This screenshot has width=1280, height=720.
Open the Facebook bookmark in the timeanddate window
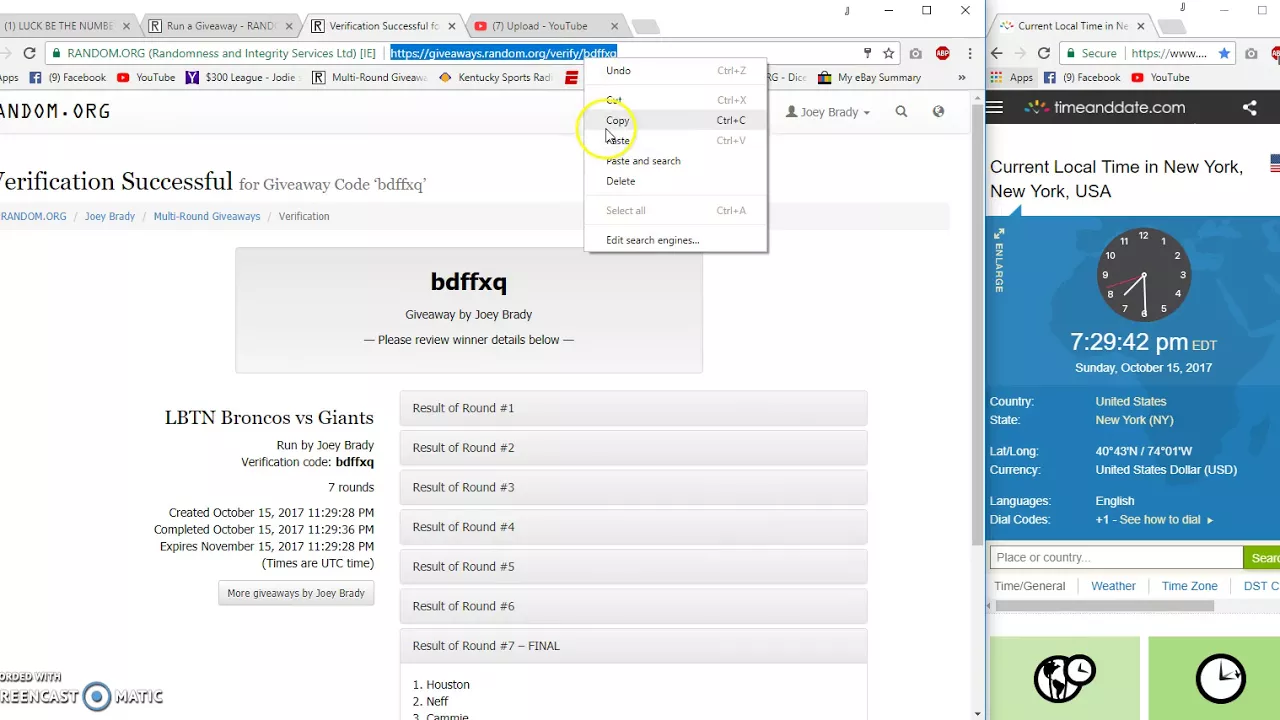(1082, 77)
